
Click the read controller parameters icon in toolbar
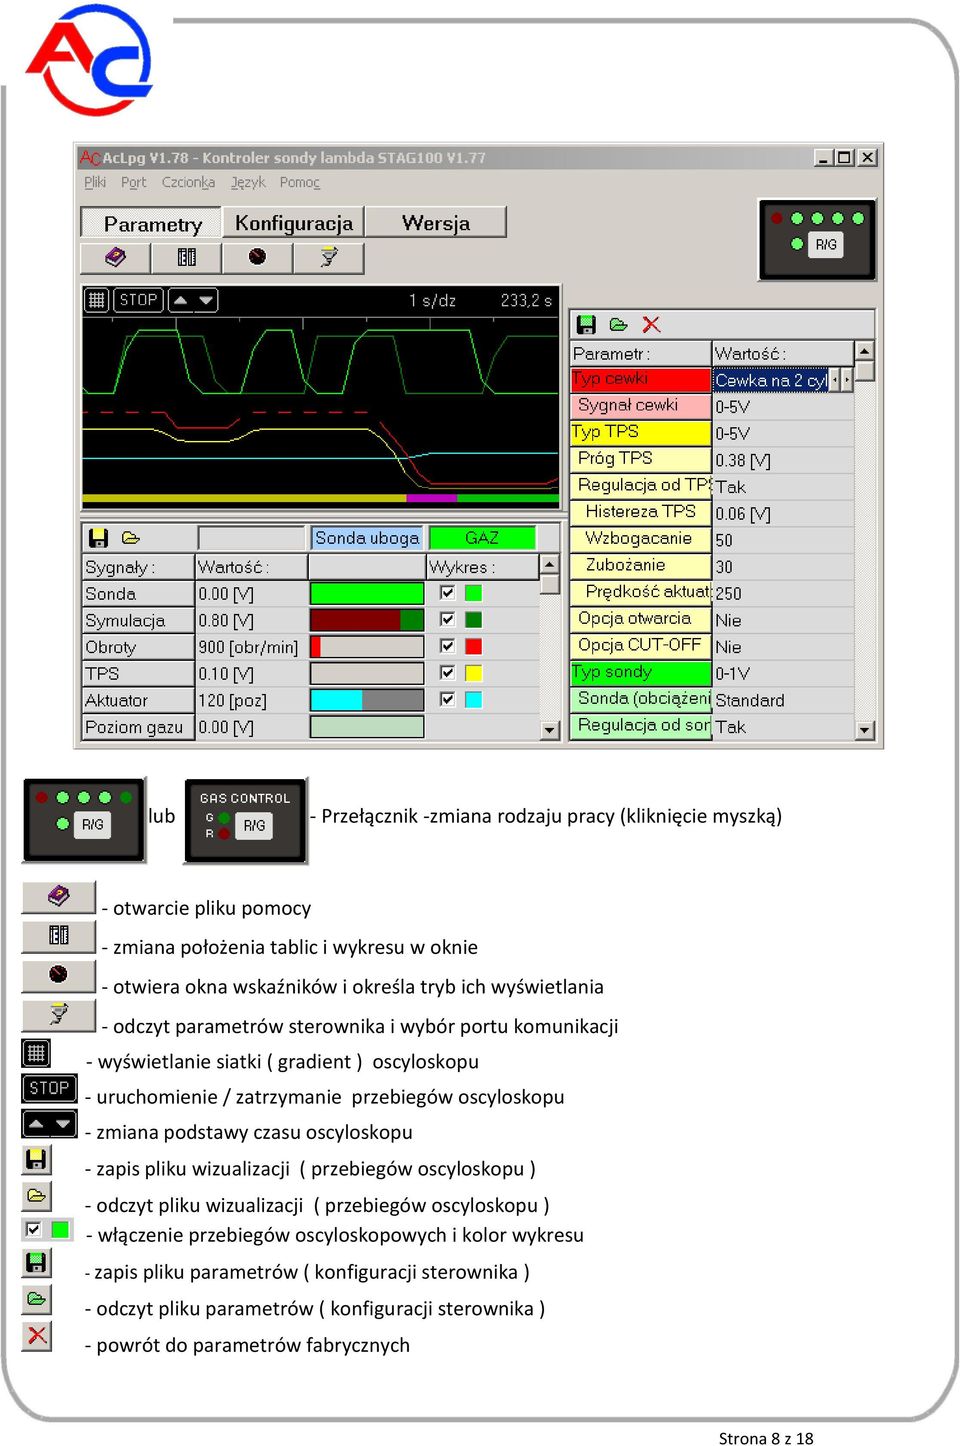(x=328, y=257)
